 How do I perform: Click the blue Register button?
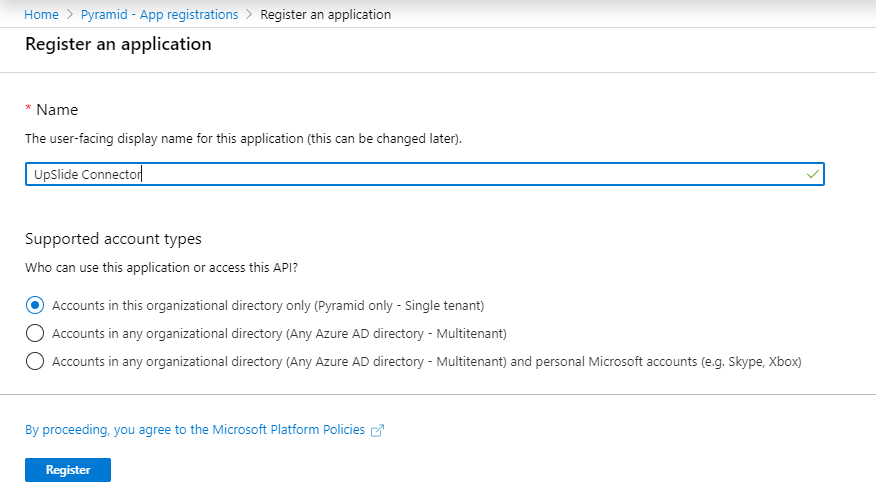[x=68, y=470]
